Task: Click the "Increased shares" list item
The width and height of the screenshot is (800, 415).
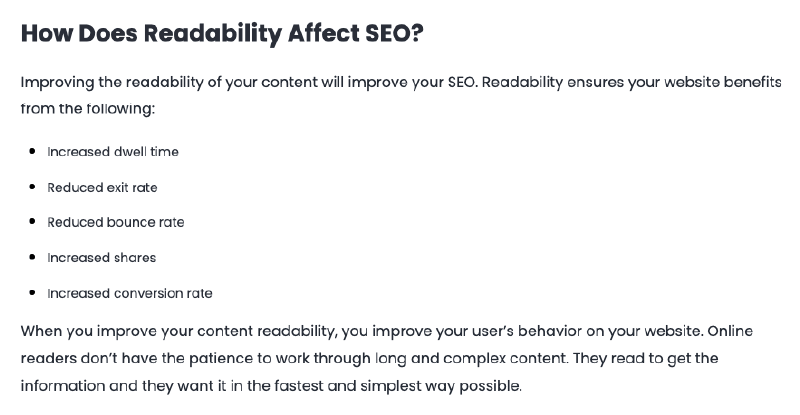Action: pyautogui.click(x=102, y=258)
